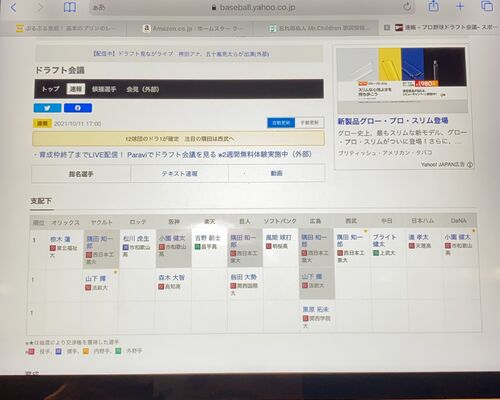Open 隅田 知一郎 in the 広島 column
Image resolution: width=500 pixels, height=400 pixels.
[x=314, y=240]
